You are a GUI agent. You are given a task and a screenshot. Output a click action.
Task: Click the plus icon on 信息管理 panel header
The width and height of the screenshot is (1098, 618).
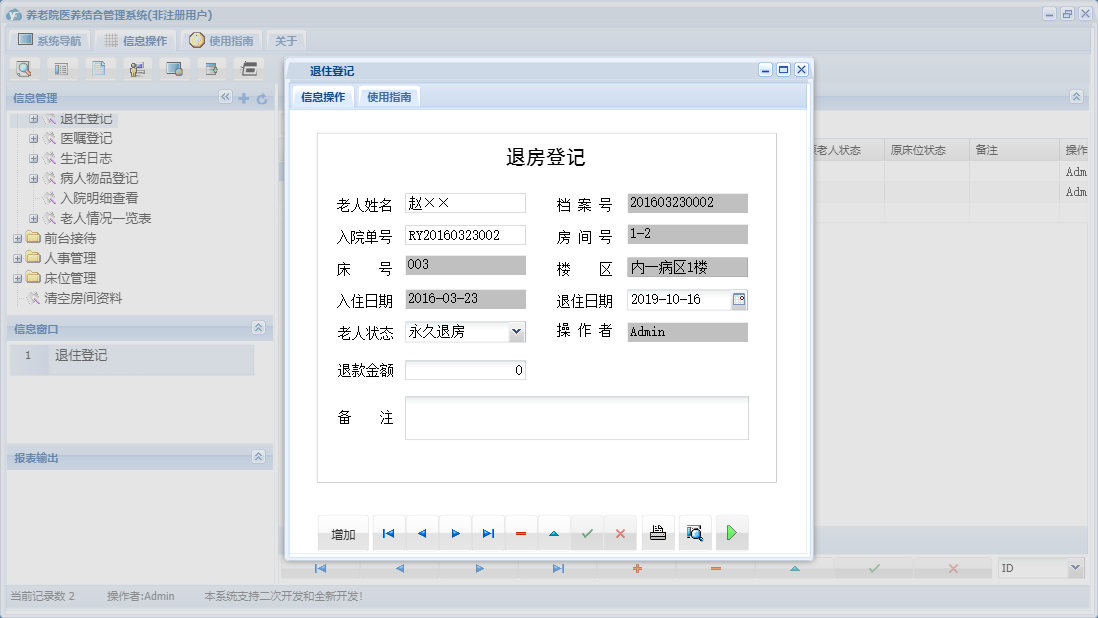pos(246,99)
